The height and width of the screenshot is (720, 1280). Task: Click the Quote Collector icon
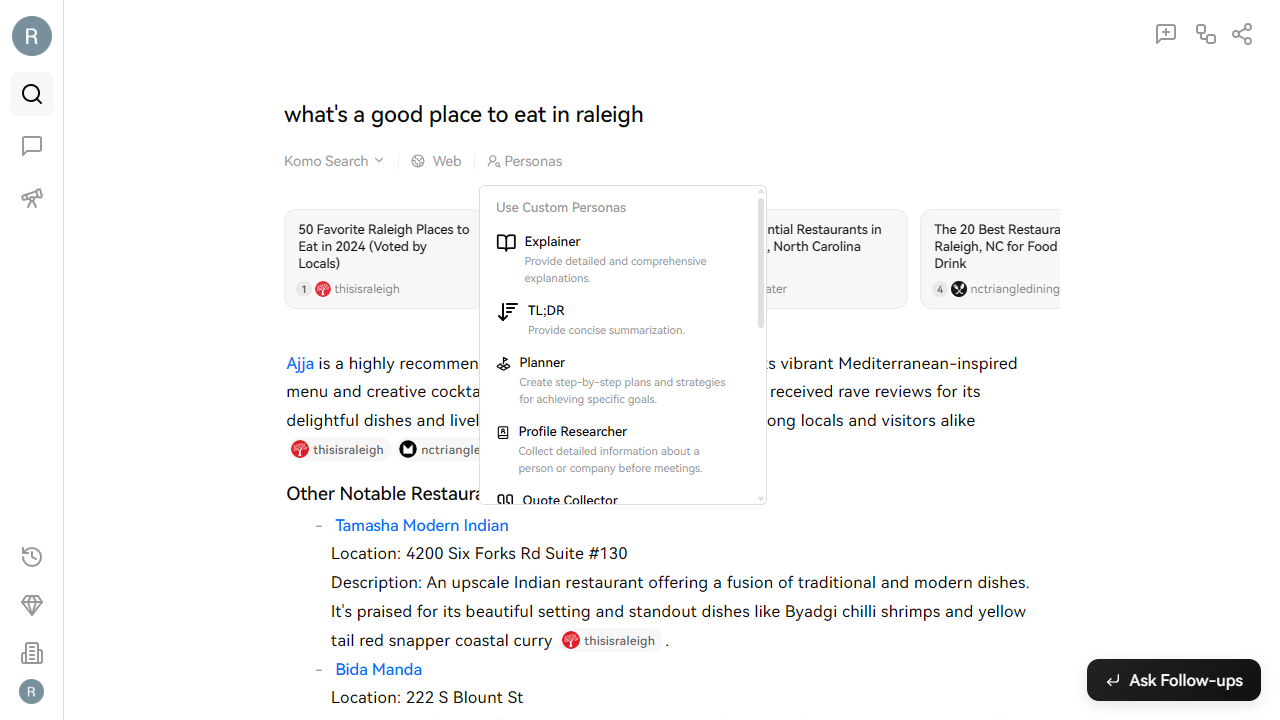(x=506, y=500)
